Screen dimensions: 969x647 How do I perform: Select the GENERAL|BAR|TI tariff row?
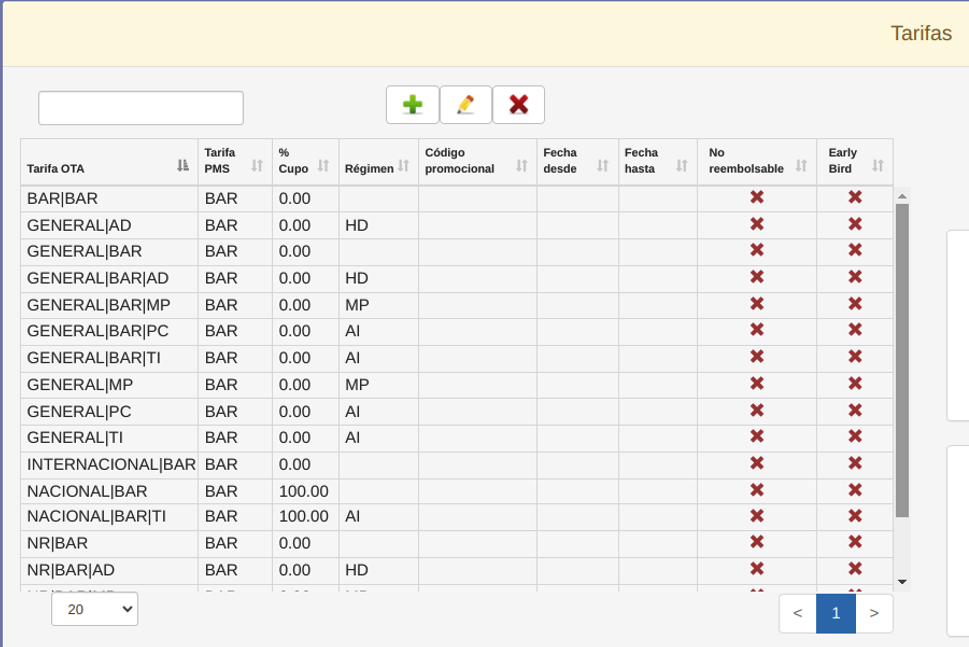(x=457, y=358)
